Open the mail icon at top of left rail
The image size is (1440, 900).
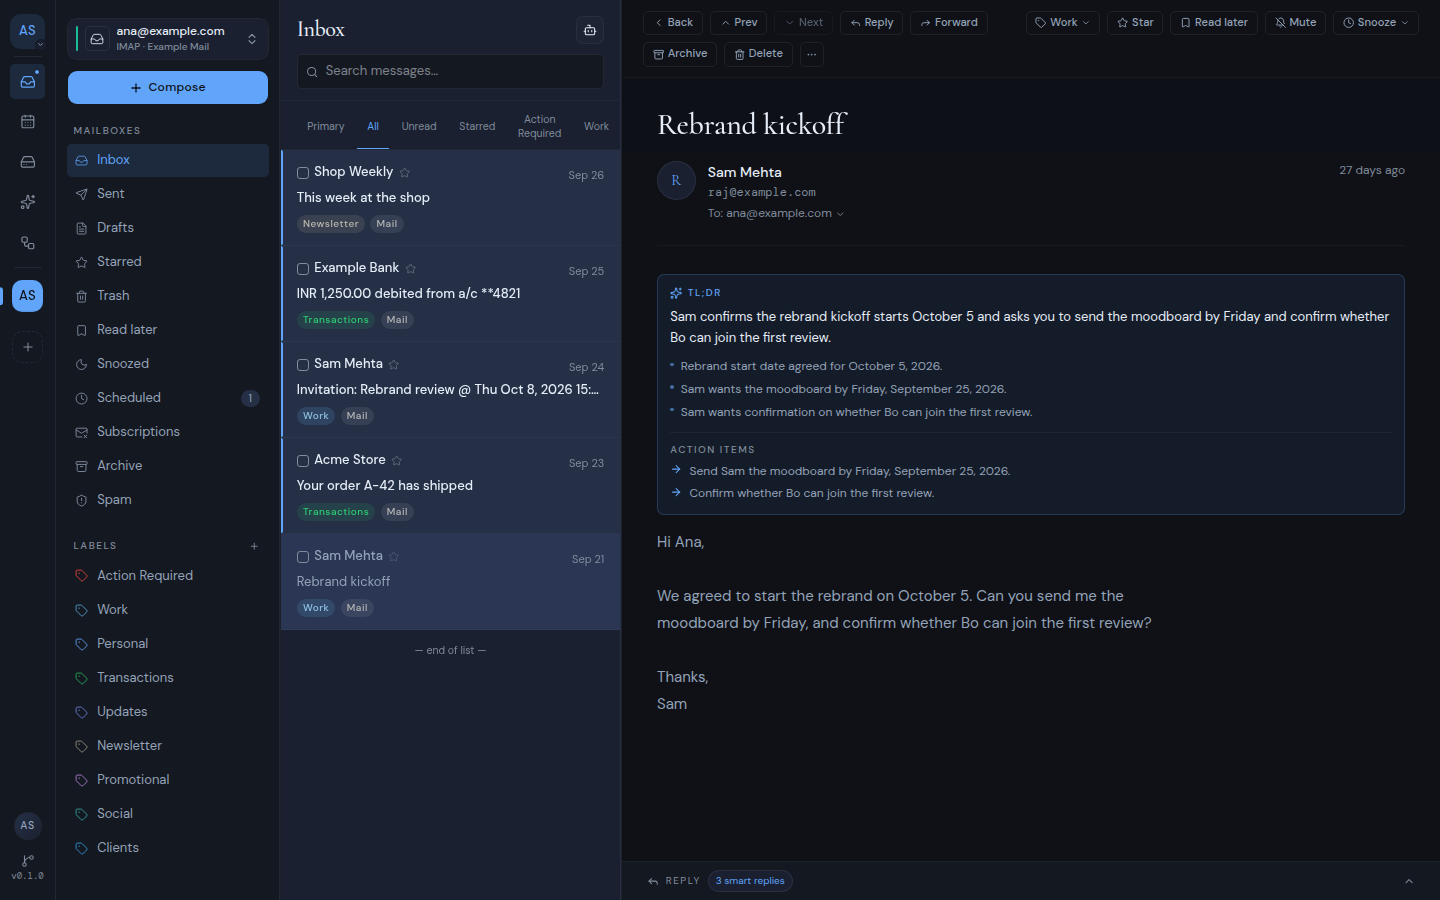pyautogui.click(x=28, y=81)
